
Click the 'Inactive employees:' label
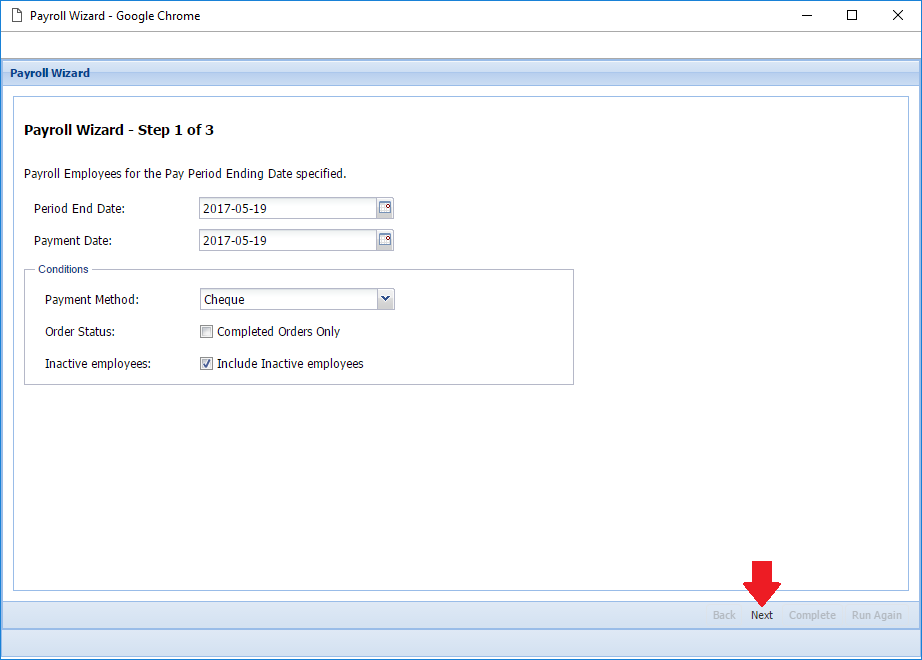click(x=98, y=364)
